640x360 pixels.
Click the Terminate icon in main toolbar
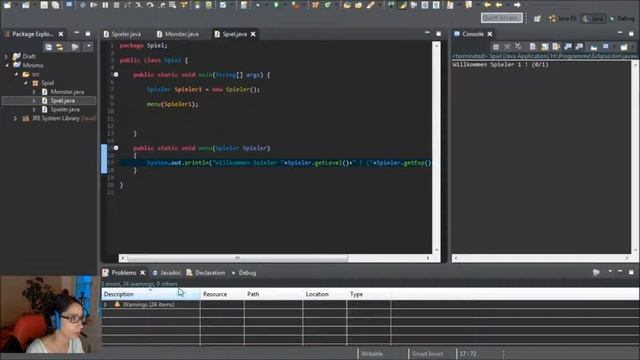click(116, 5)
